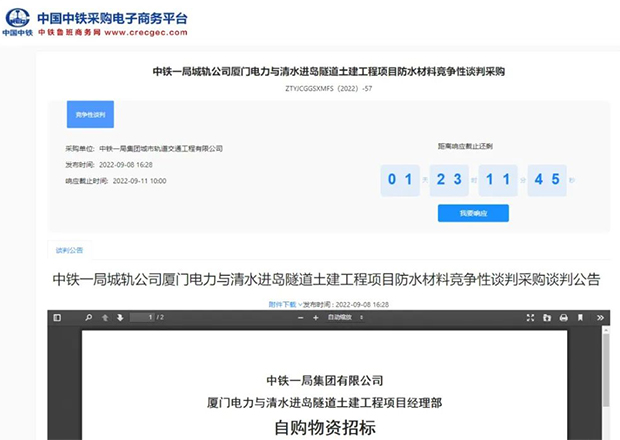Click the 我要响应 button
Viewport: 620px width, 440px height.
473,213
